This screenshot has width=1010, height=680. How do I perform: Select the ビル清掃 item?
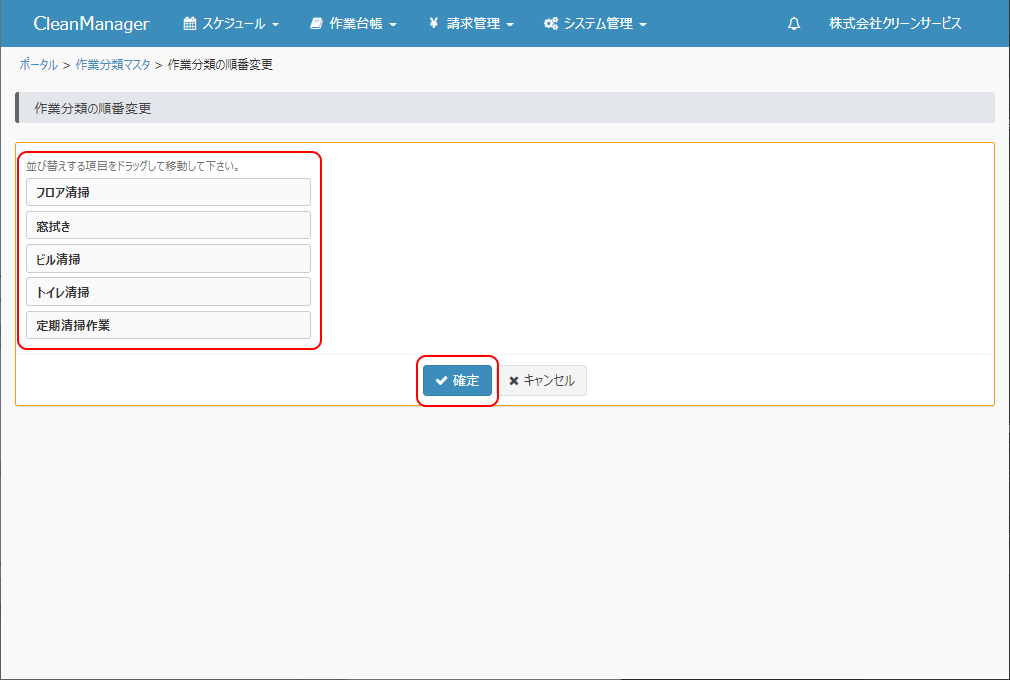point(168,259)
